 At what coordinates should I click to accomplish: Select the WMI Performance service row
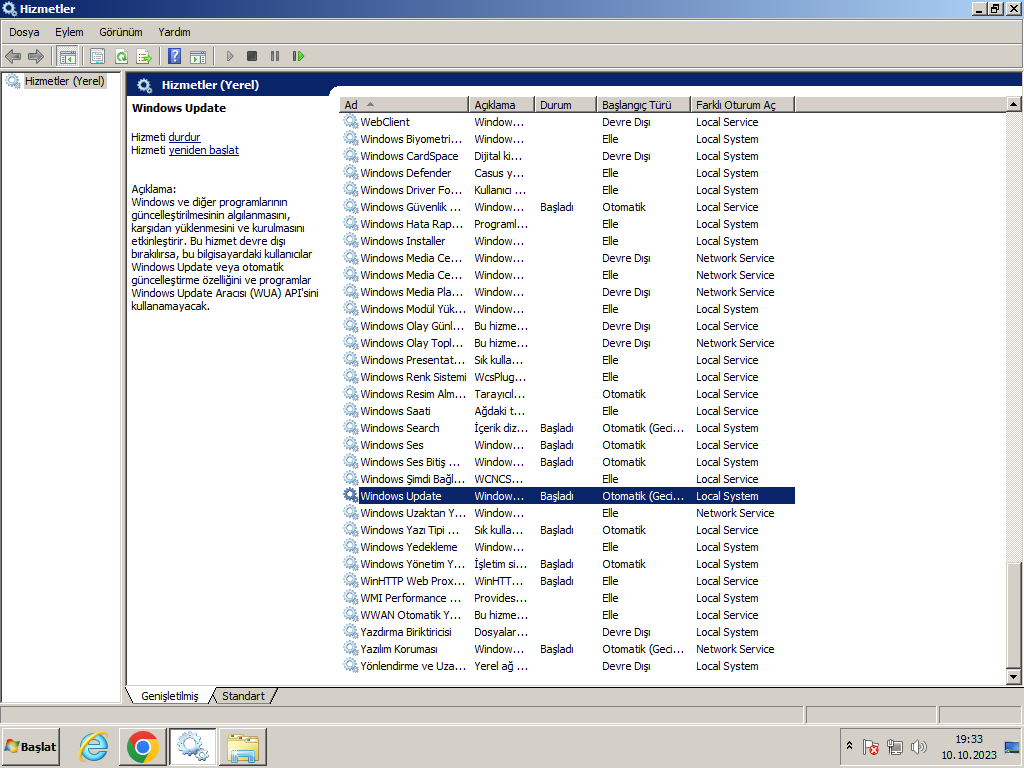568,598
